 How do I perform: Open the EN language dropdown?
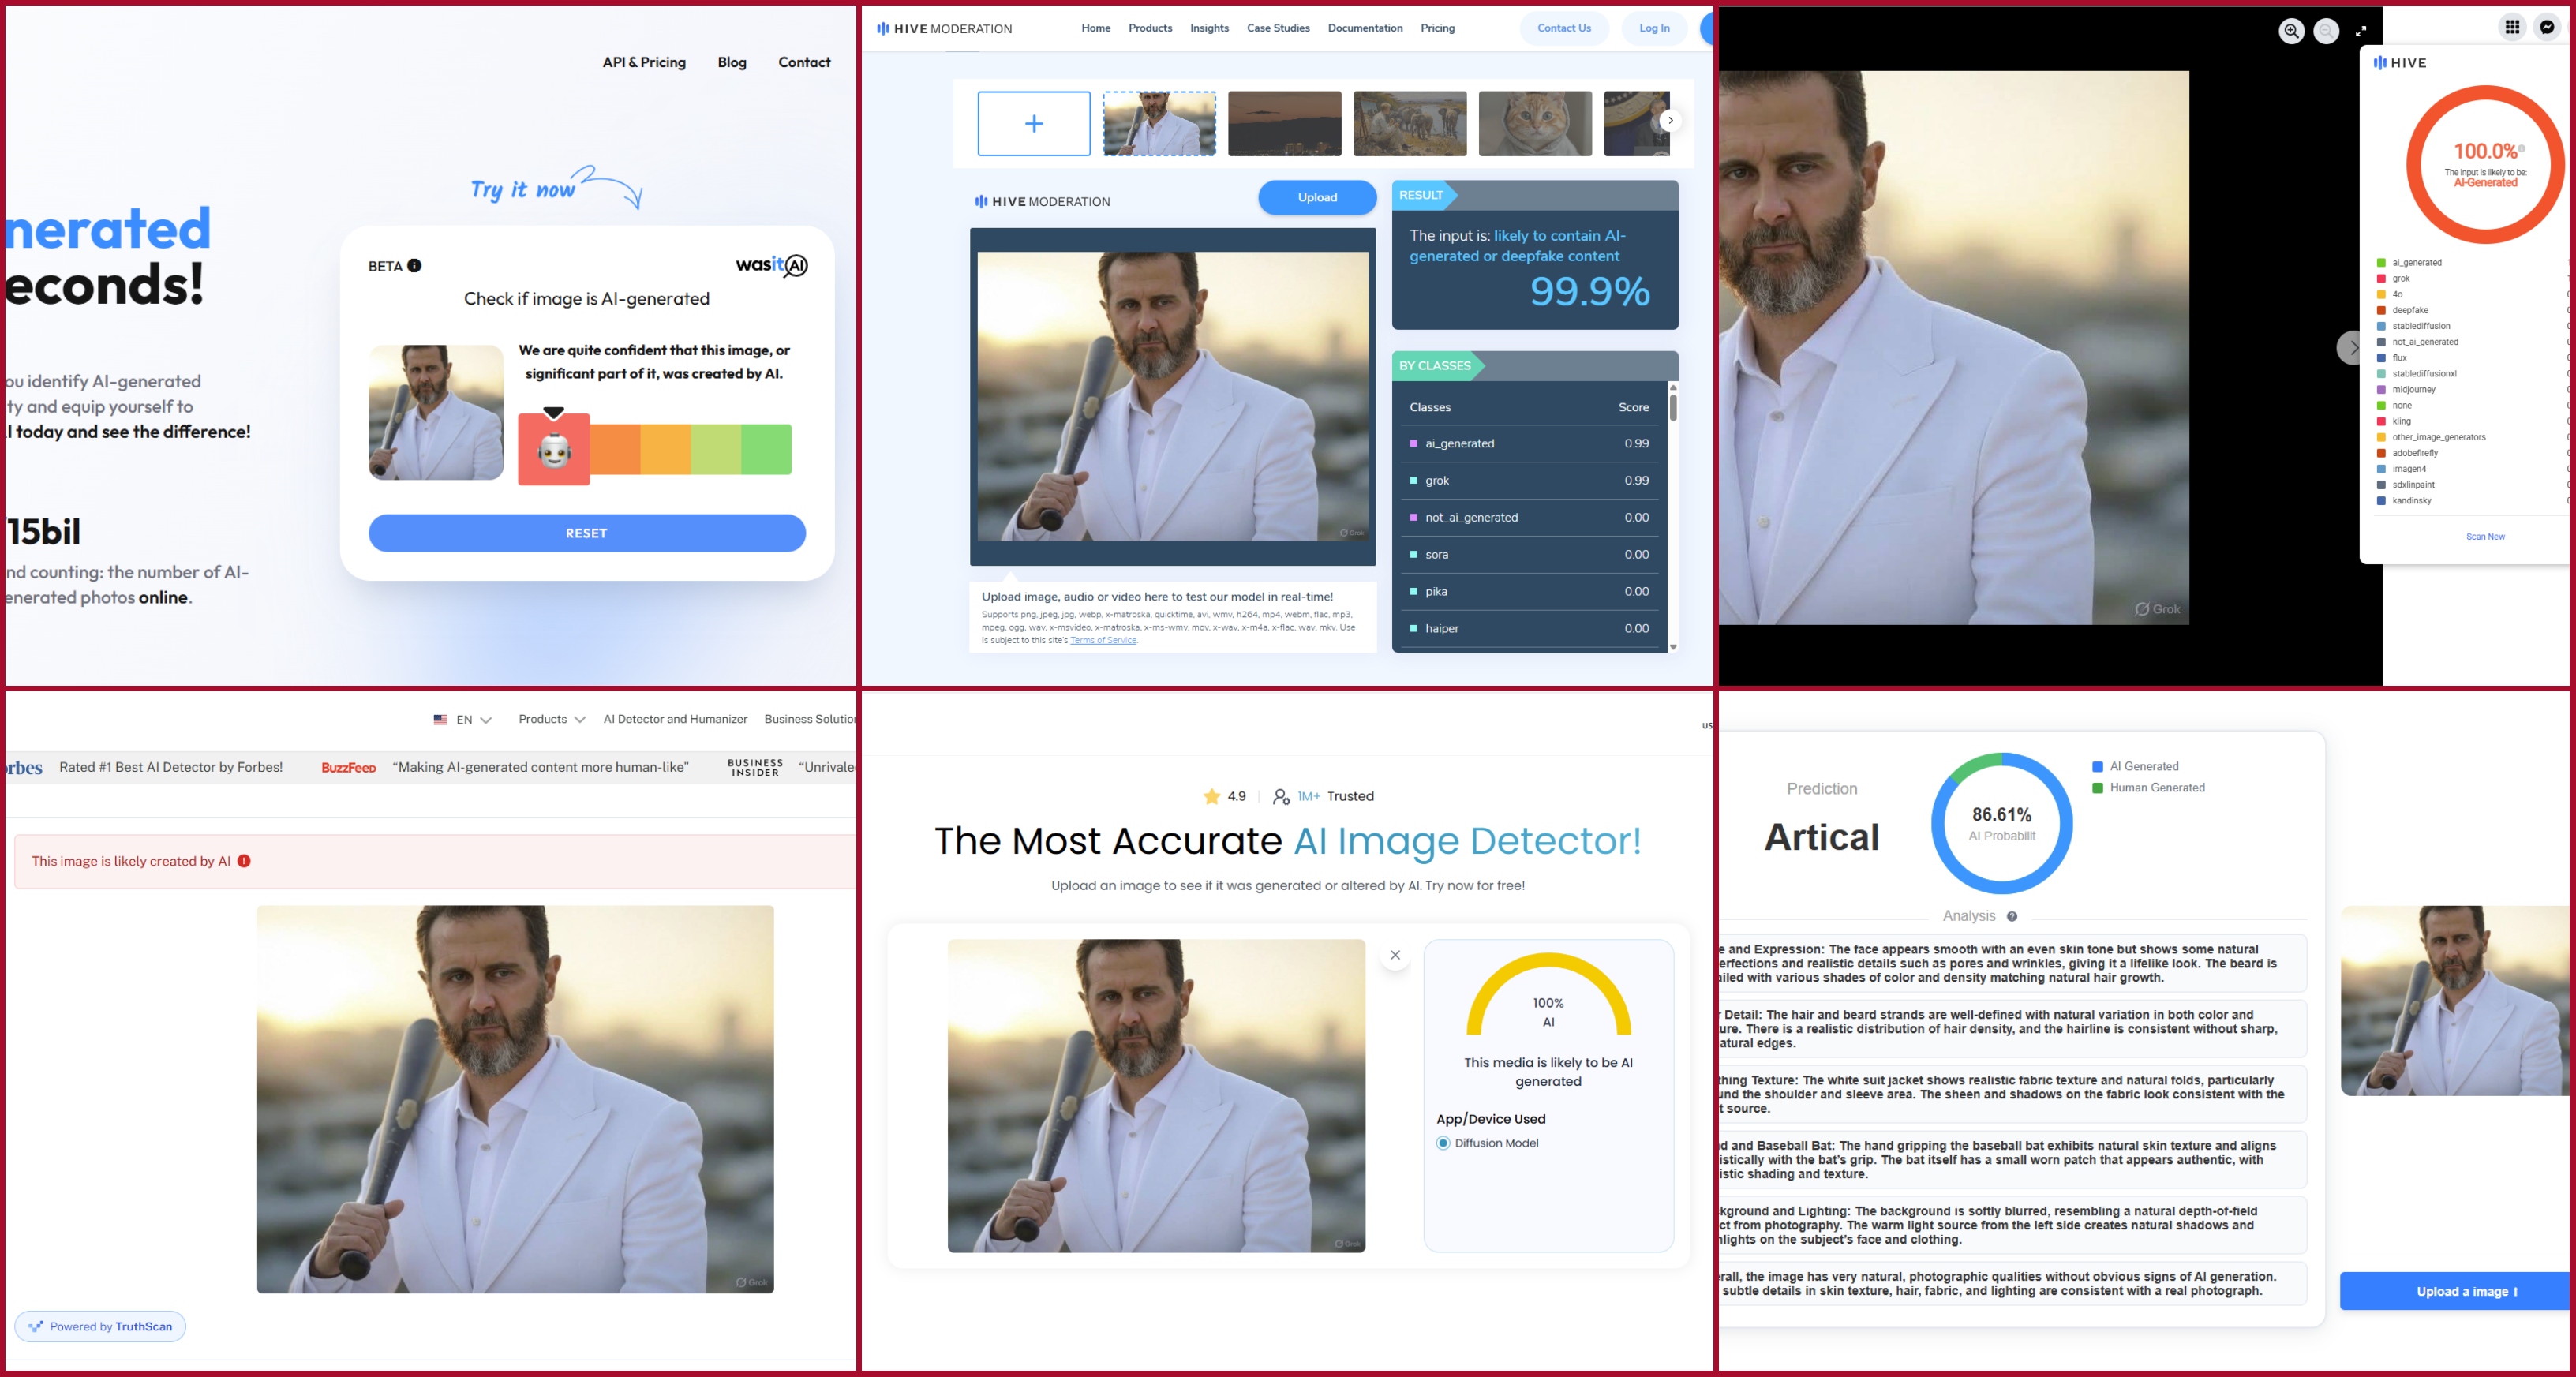[464, 720]
